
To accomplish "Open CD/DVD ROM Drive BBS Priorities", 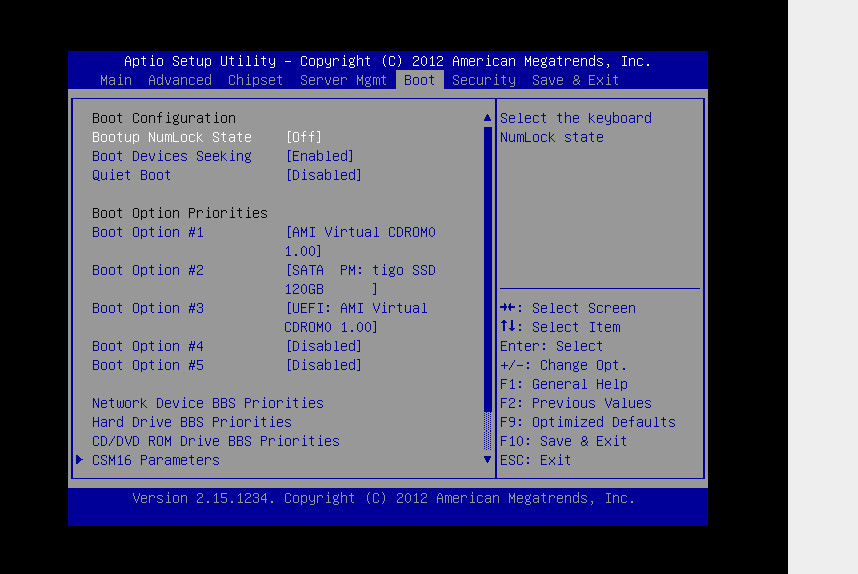I will coord(216,442).
